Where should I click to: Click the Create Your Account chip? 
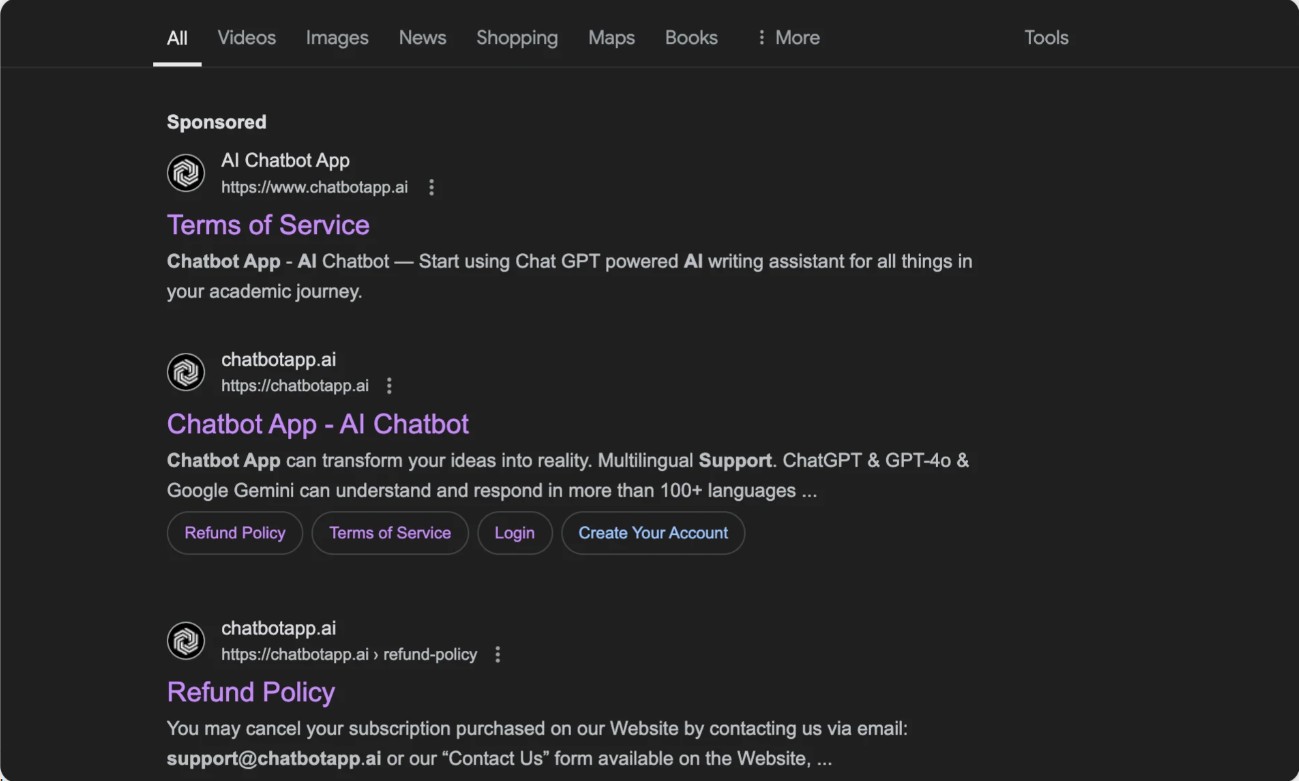(653, 533)
